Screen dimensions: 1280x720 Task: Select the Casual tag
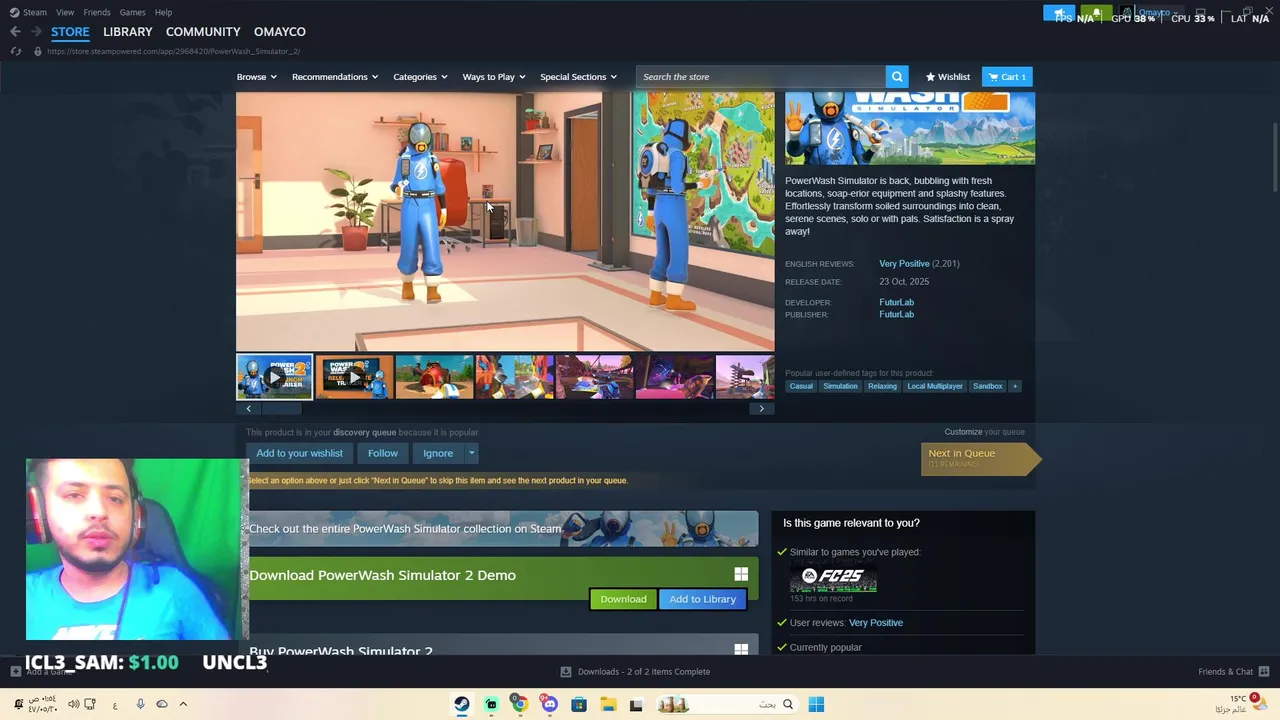click(801, 386)
